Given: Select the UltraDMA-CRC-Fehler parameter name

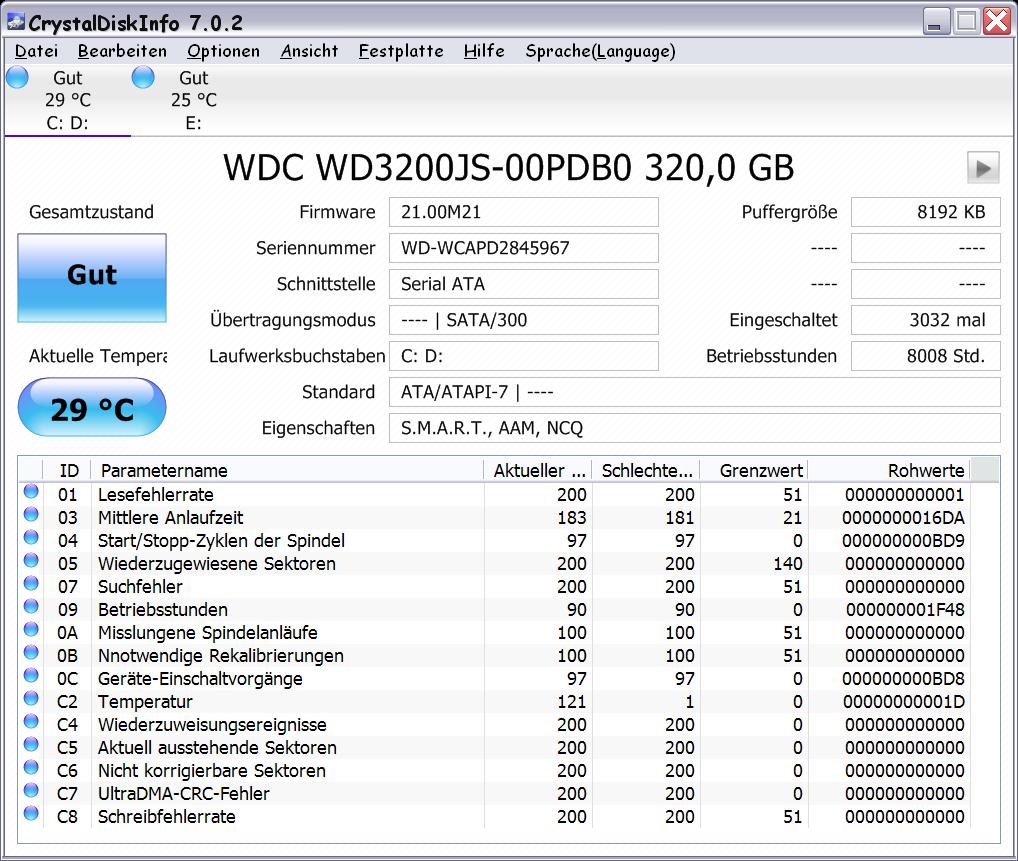Looking at the screenshot, I should [184, 793].
